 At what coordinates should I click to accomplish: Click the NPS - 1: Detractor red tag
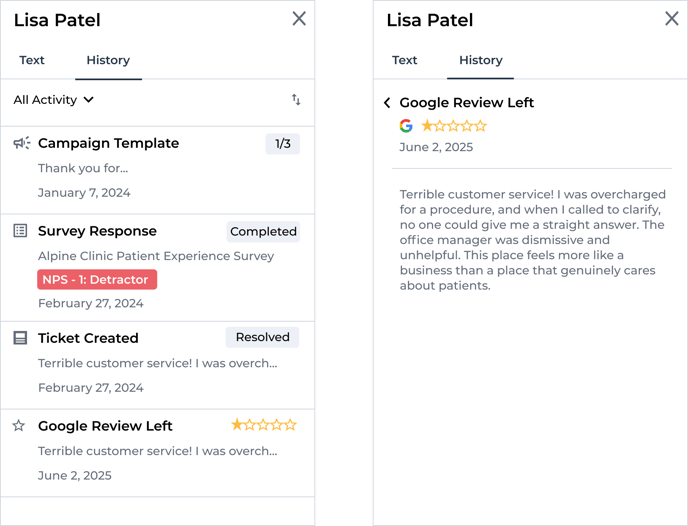coord(97,279)
